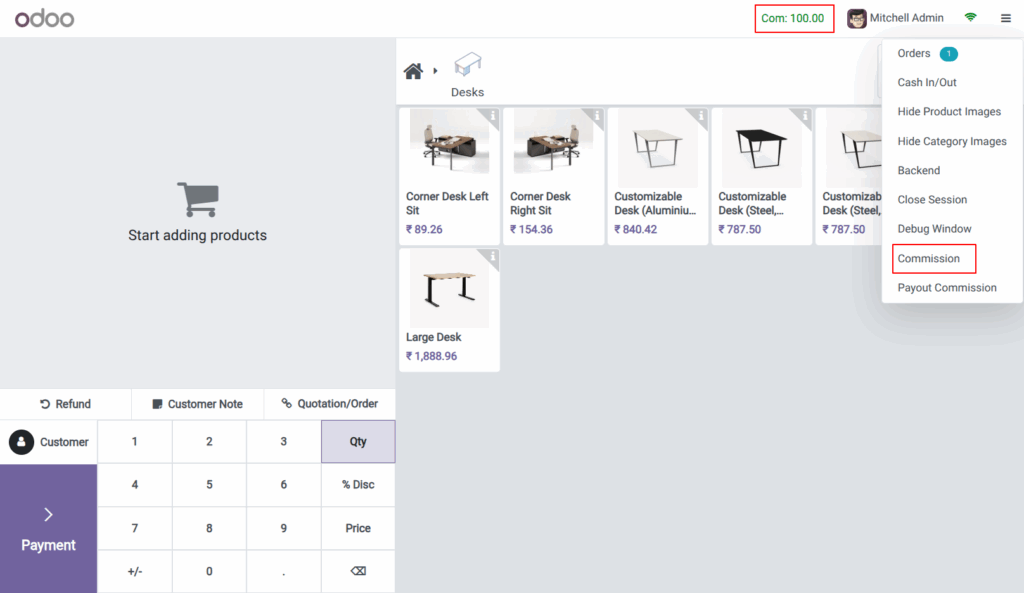Screen dimensions: 1024x593
Task: Click the Com: 100.00 commission badge
Action: 794,17
